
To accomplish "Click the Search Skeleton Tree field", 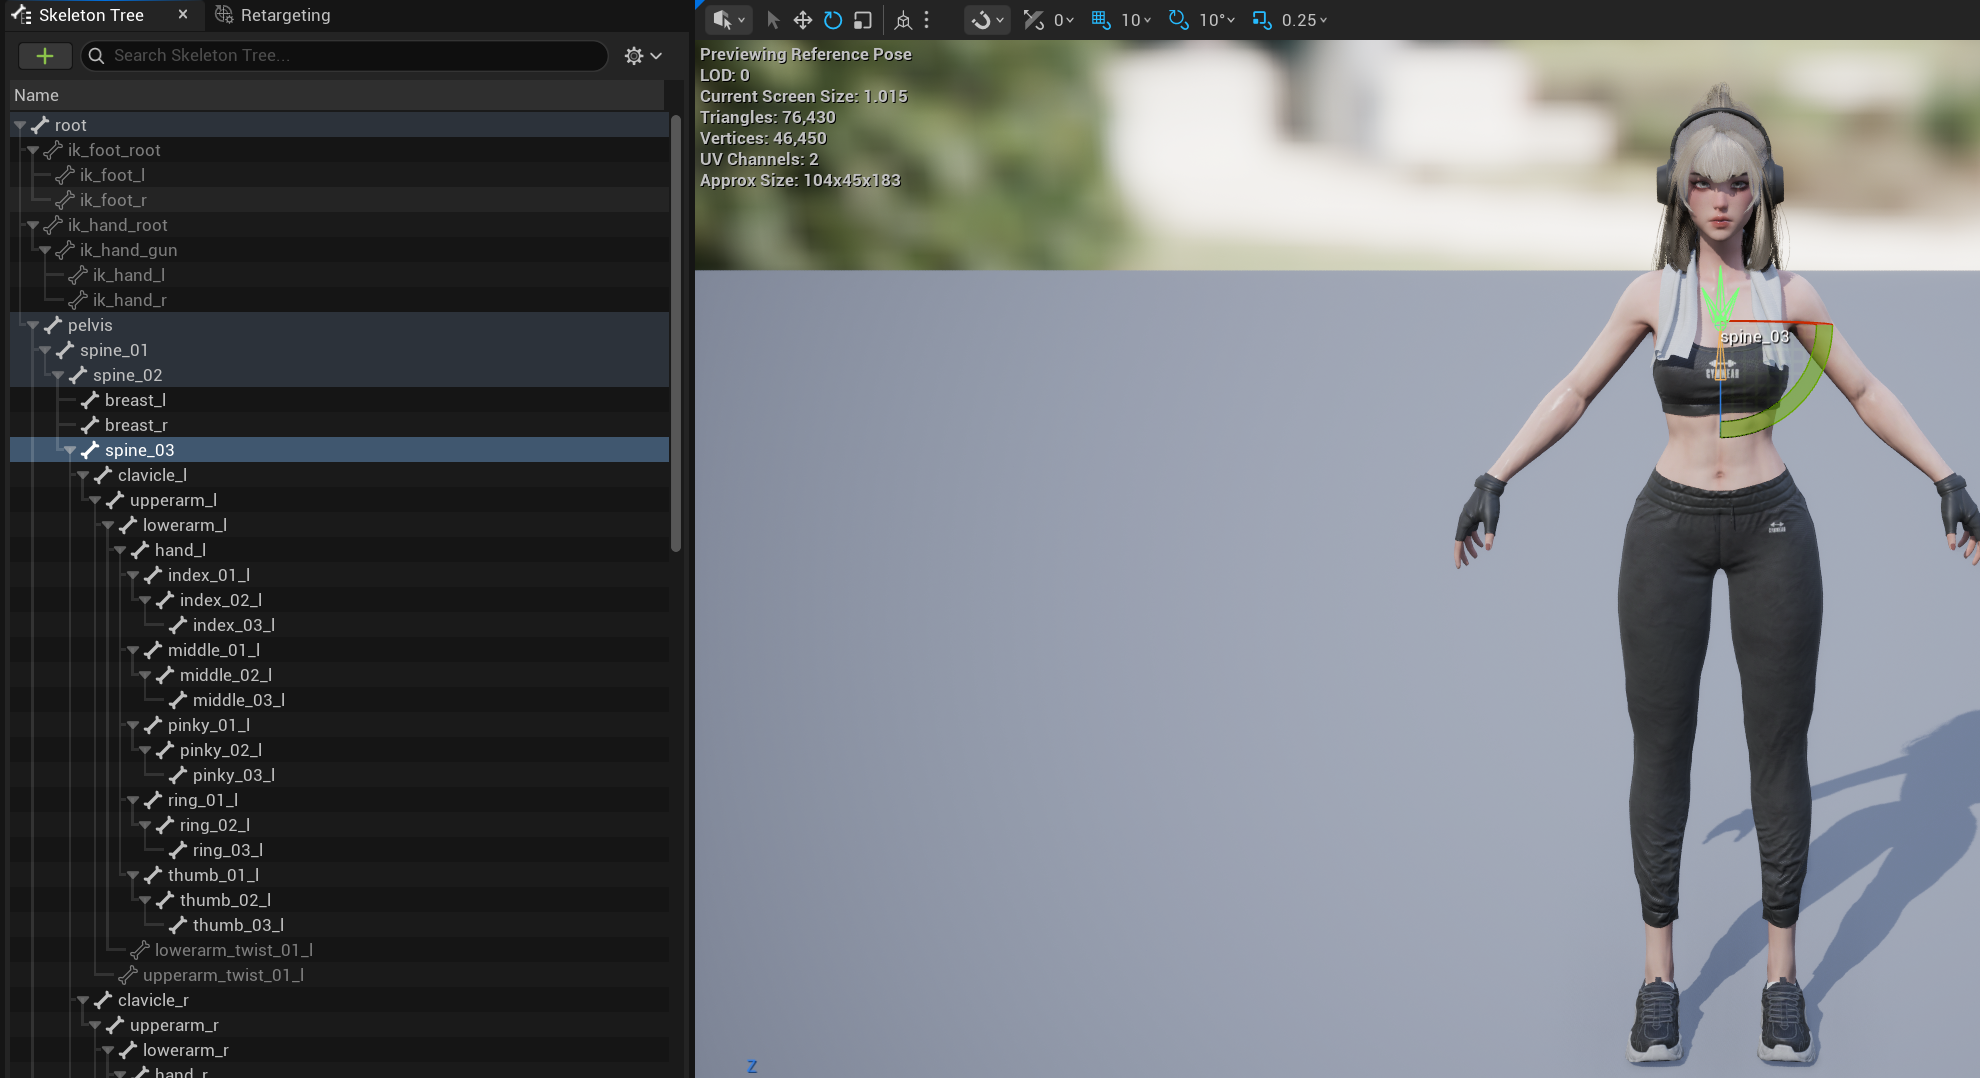I will click(x=350, y=56).
